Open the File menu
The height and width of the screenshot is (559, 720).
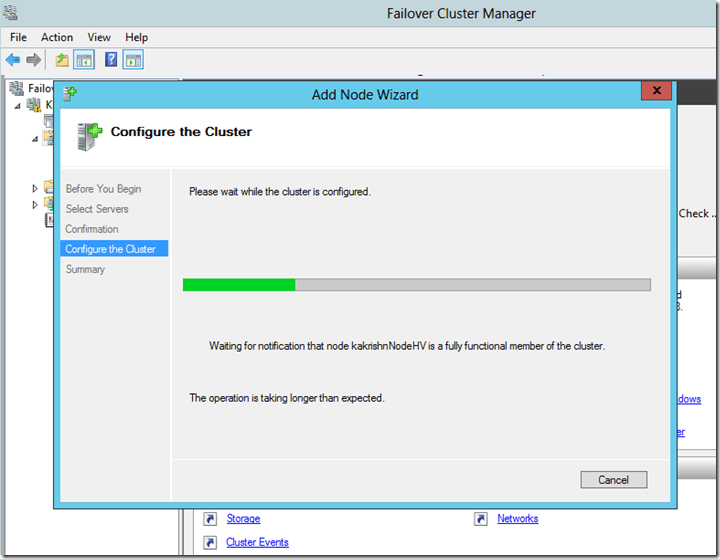(x=18, y=37)
